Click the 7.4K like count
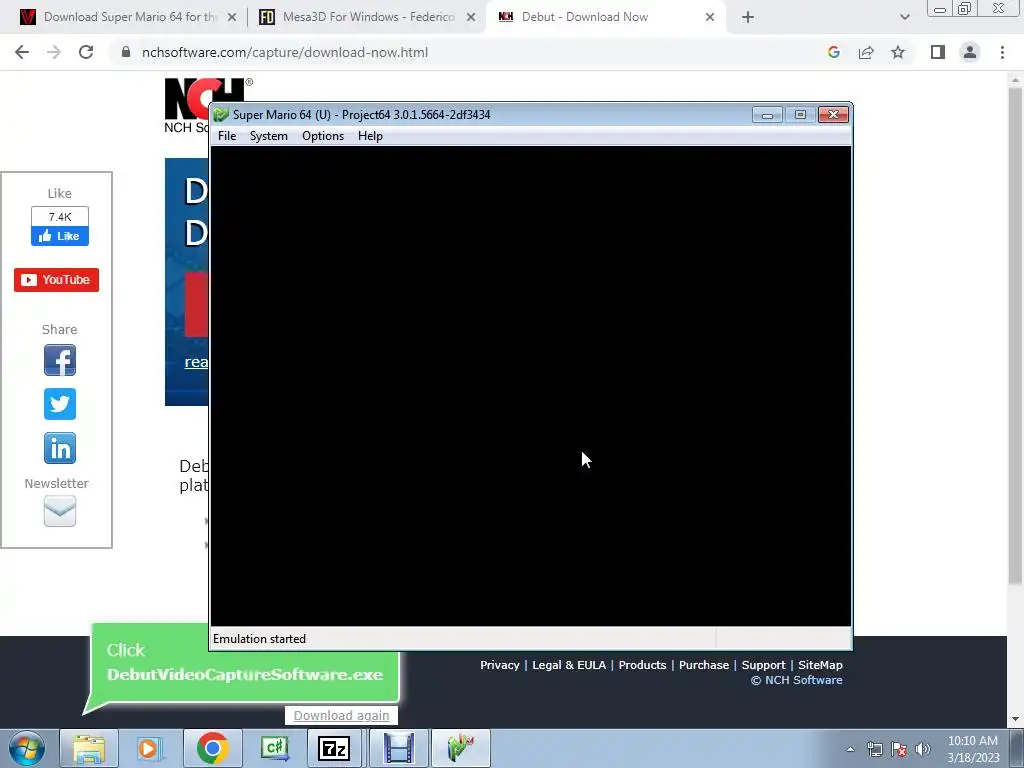The height and width of the screenshot is (768, 1024). point(59,217)
